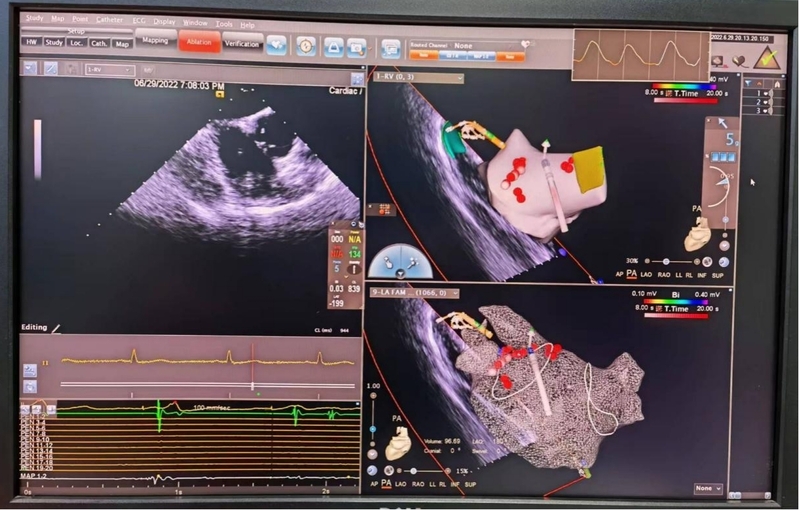Click the Verification stage button

[x=242, y=42]
